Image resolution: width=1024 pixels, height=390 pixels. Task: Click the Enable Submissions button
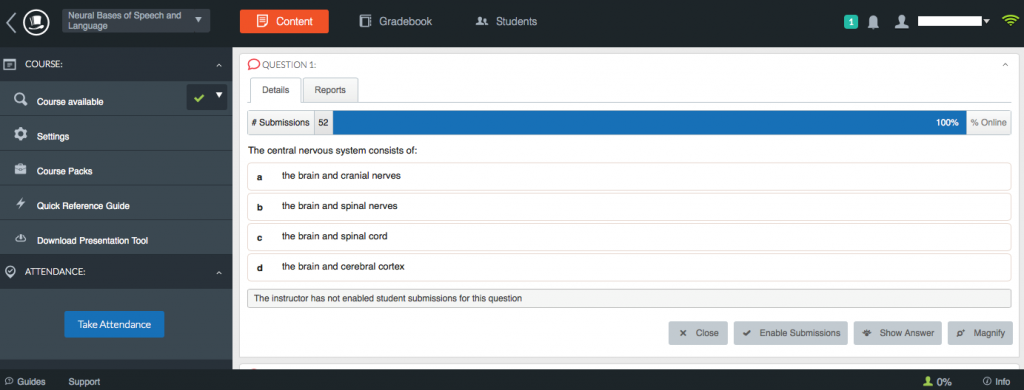point(791,333)
